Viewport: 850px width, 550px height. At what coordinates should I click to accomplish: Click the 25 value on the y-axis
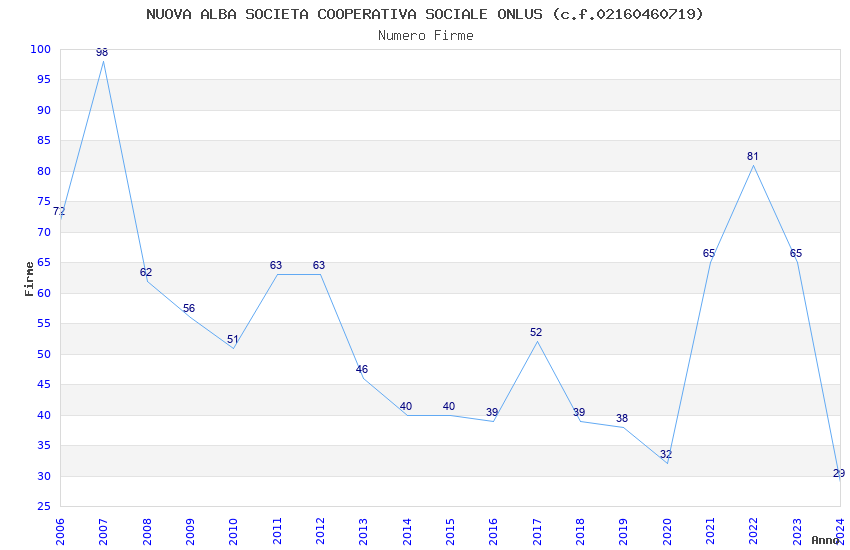(x=44, y=506)
